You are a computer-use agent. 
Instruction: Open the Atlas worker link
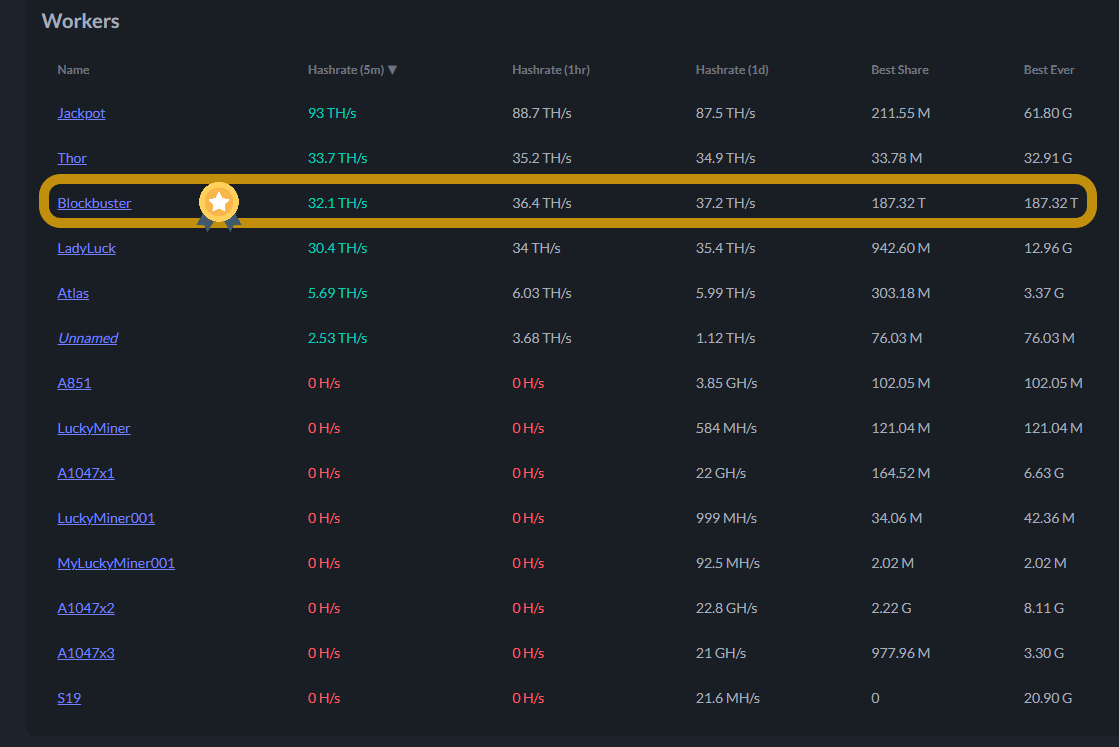tap(73, 293)
